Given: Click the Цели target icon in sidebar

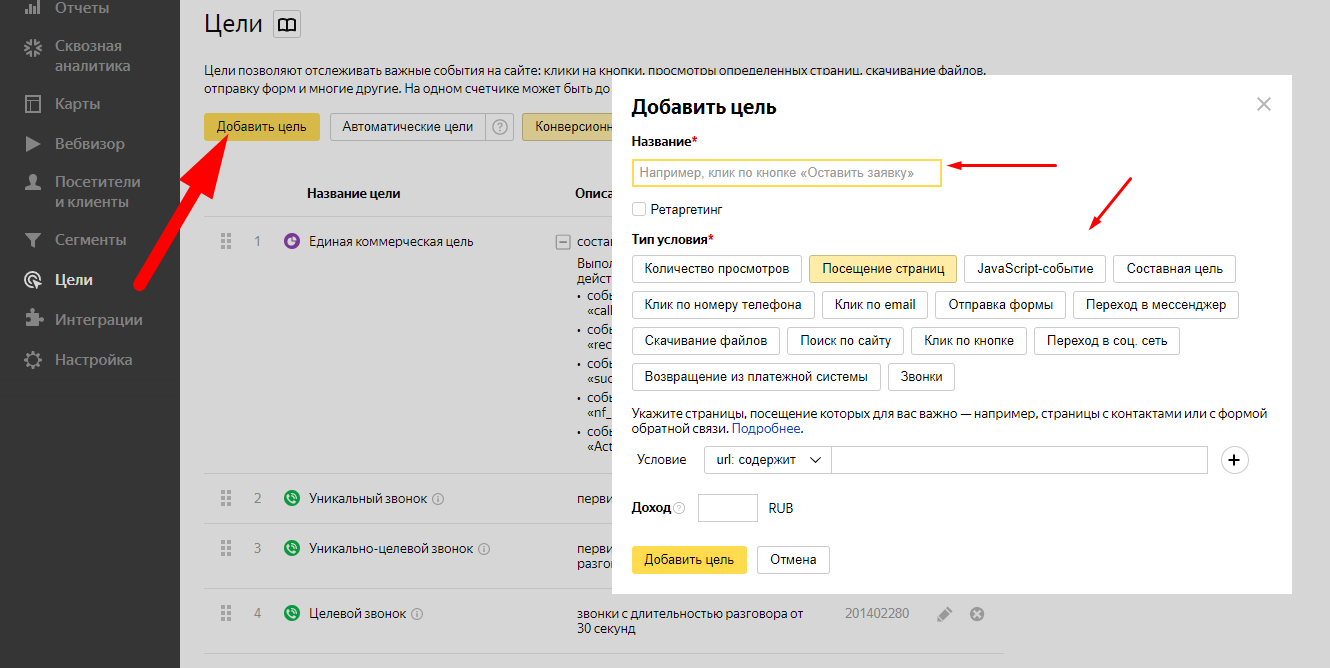Looking at the screenshot, I should click(x=33, y=280).
